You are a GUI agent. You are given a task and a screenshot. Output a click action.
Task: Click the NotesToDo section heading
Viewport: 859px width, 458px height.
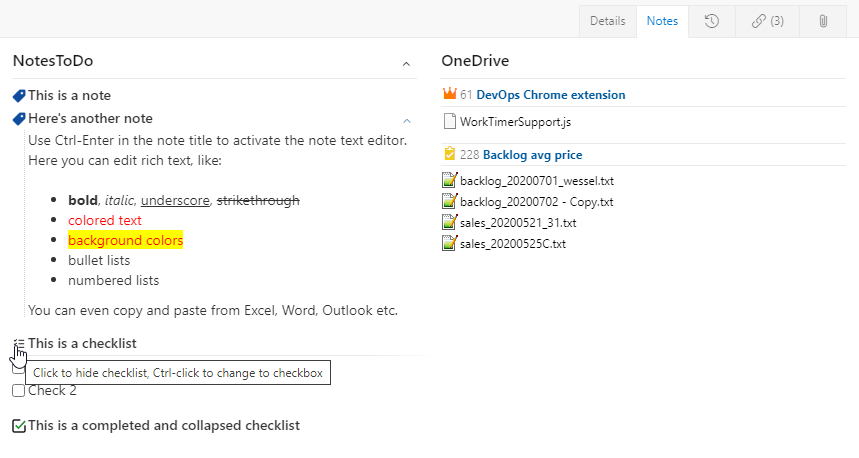[53, 61]
